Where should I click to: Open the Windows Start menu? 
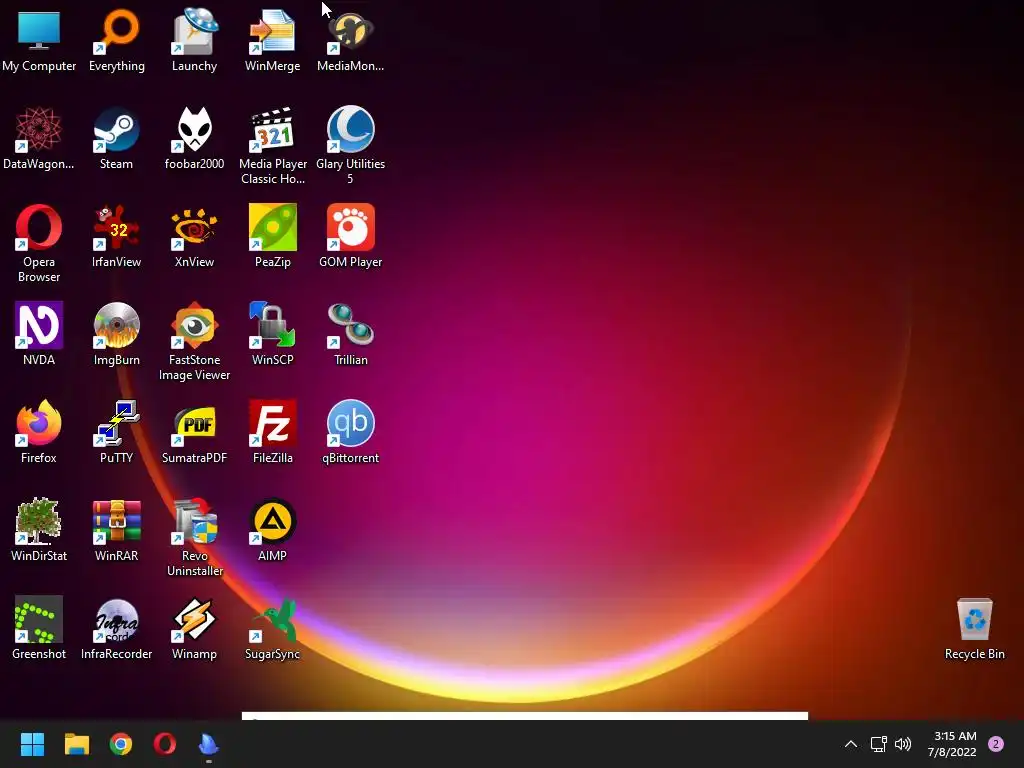32,744
